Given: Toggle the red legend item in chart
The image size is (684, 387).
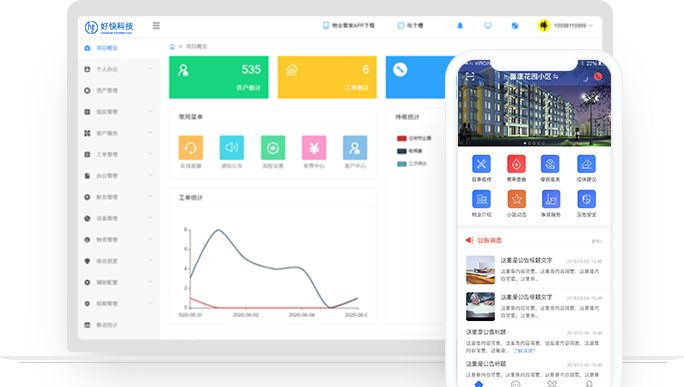Looking at the screenshot, I should point(414,138).
